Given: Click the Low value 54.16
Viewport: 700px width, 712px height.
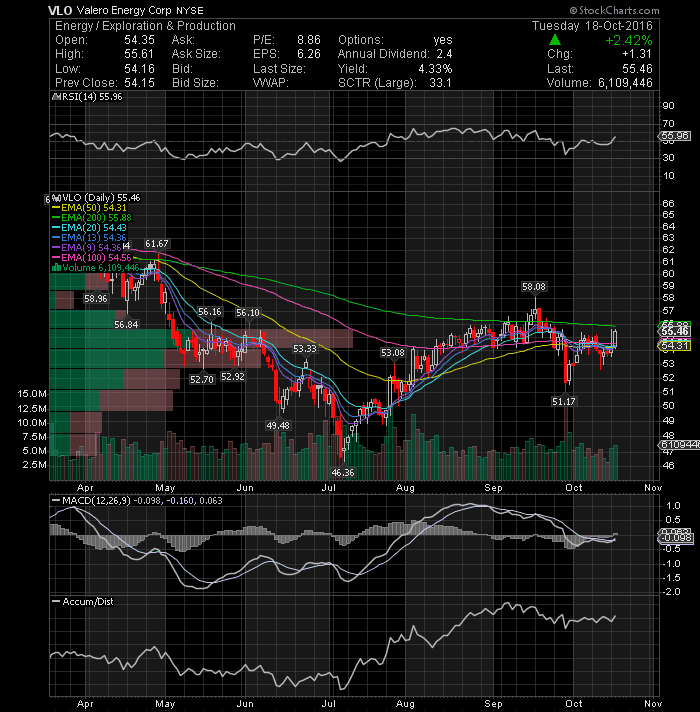Looking at the screenshot, I should point(139,69).
